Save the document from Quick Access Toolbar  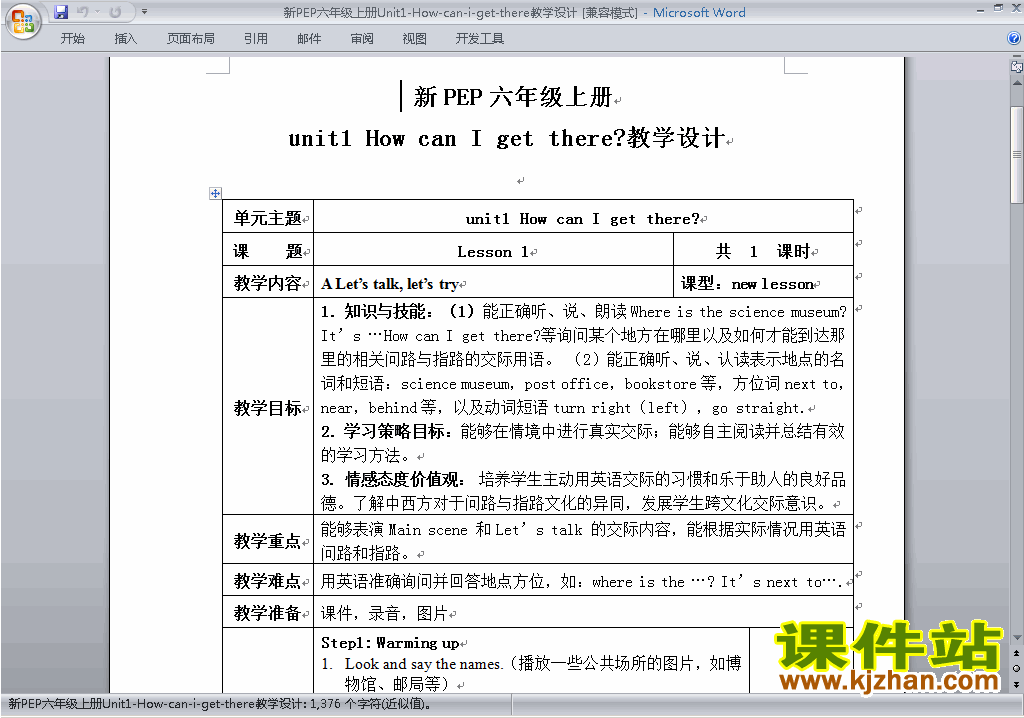[61, 12]
